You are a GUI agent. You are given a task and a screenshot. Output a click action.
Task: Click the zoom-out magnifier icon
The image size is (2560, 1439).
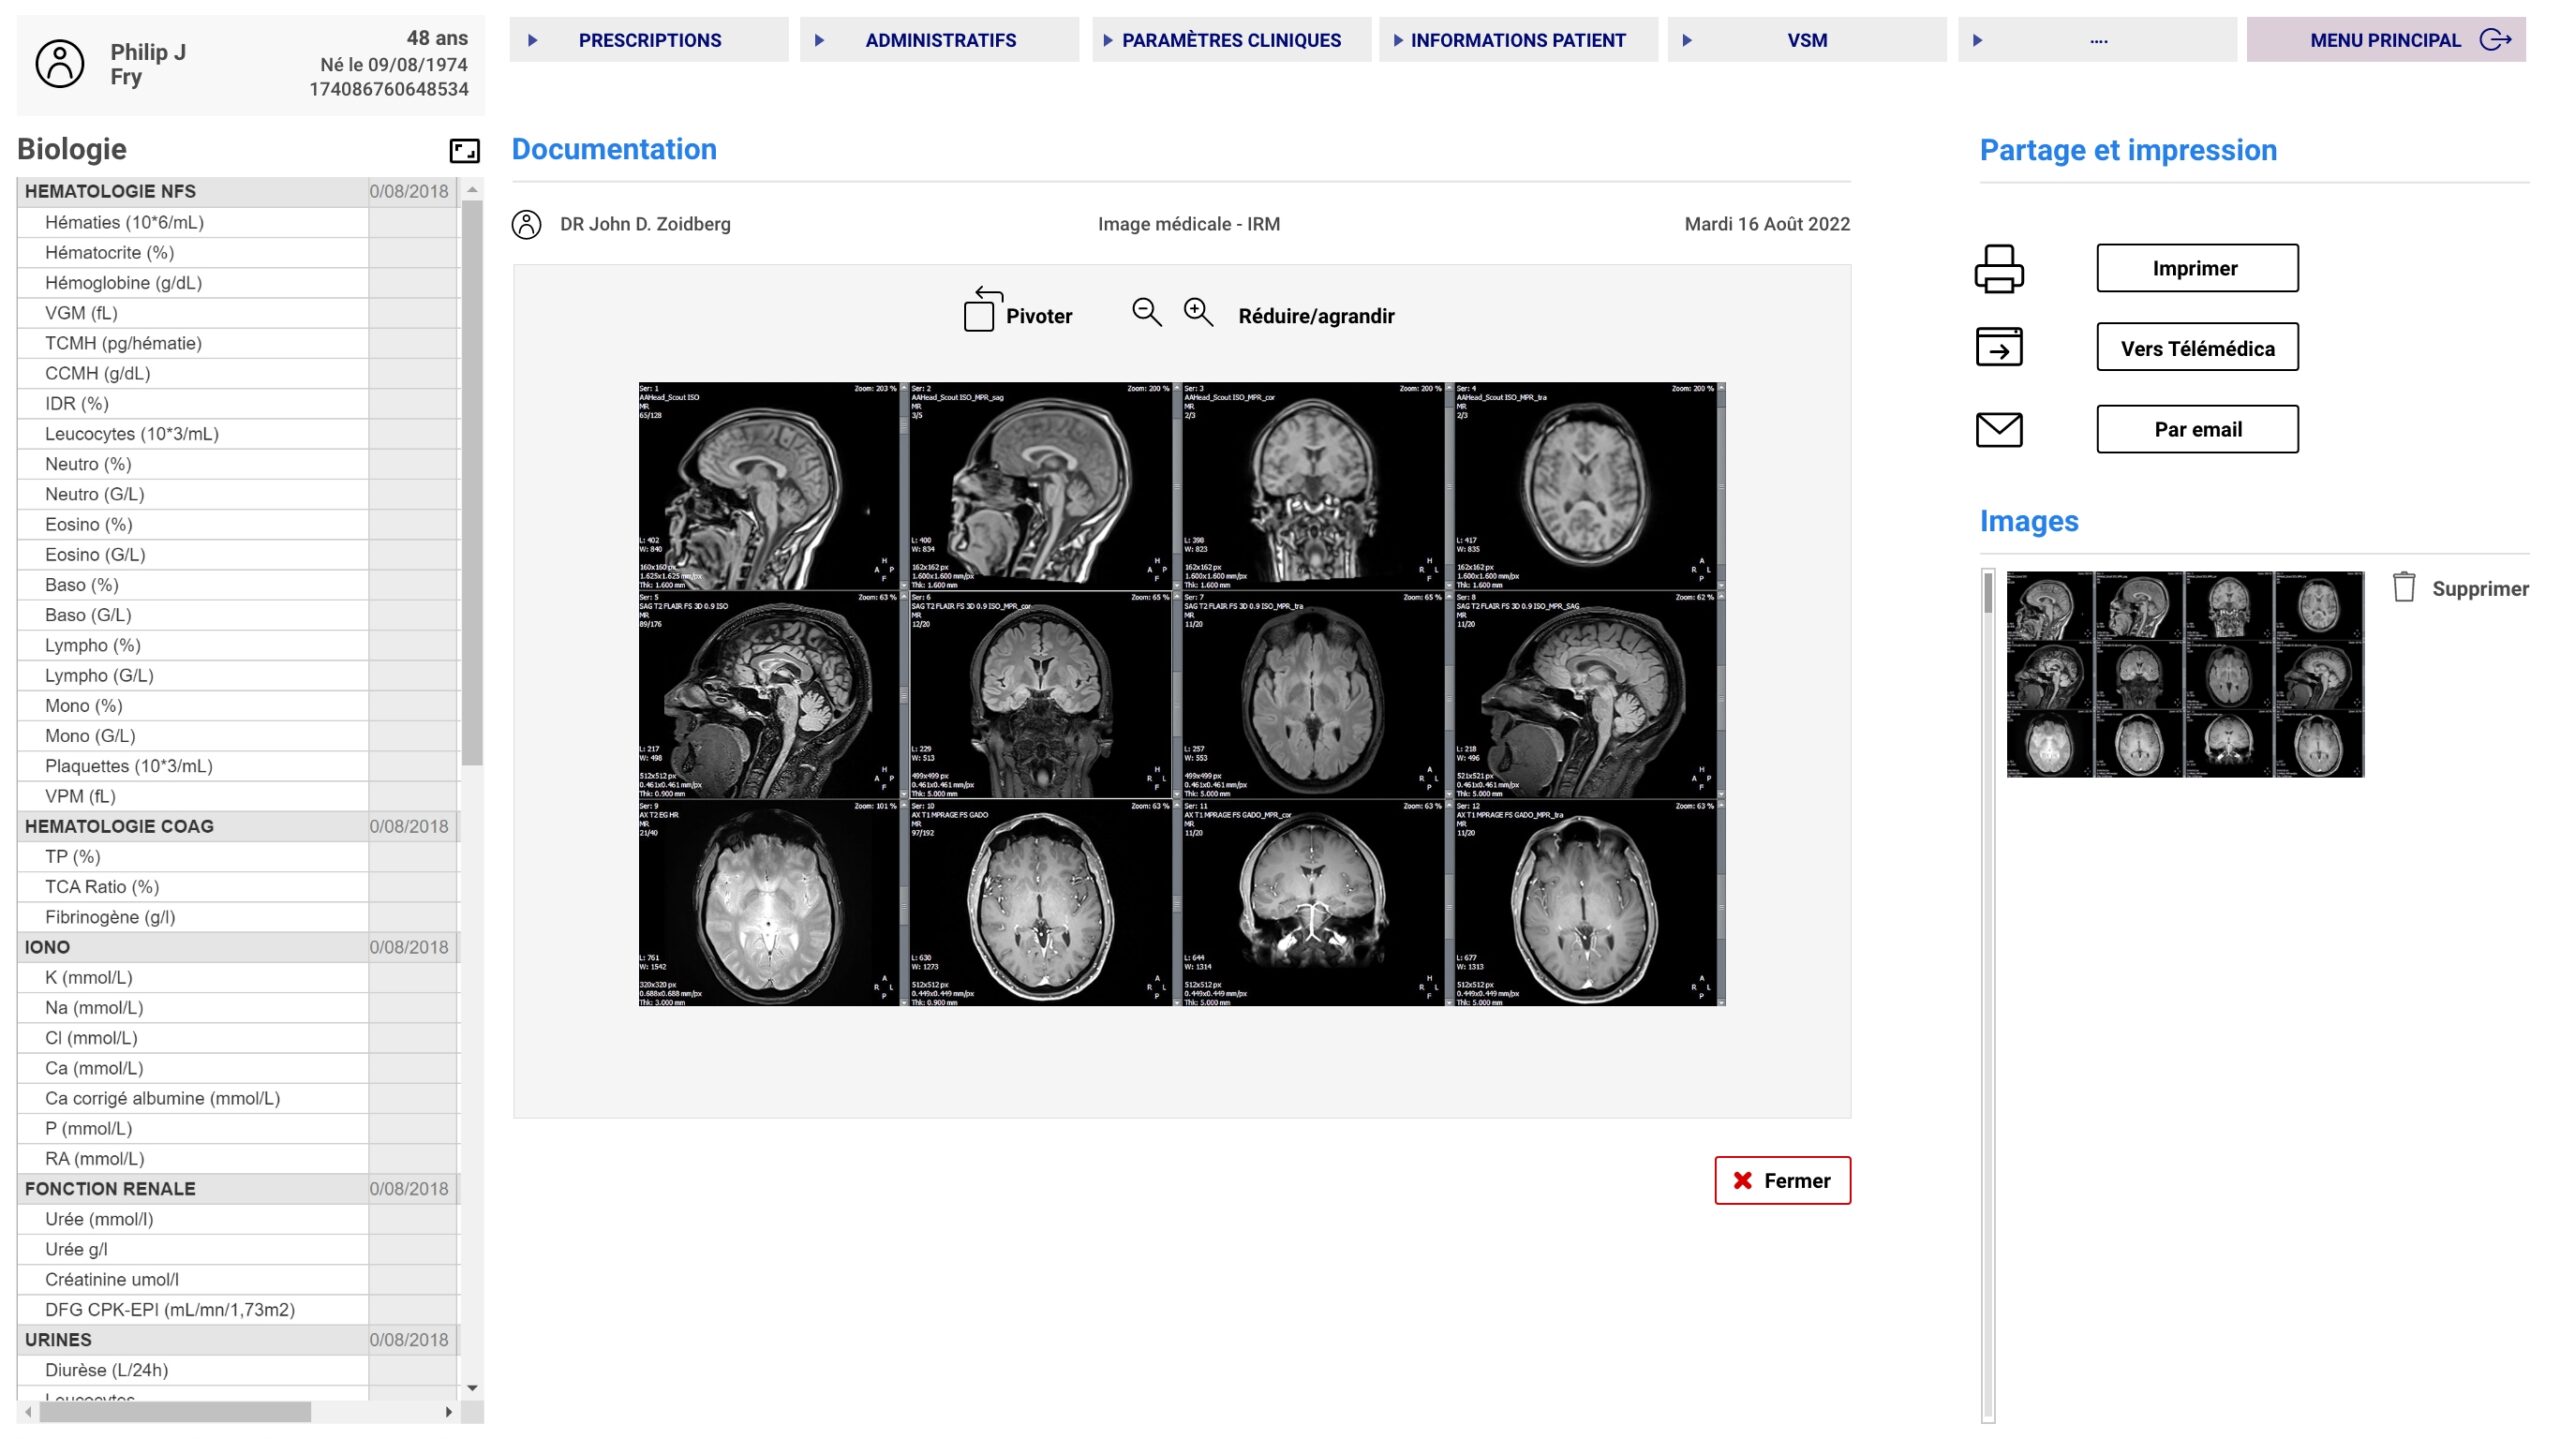click(x=1146, y=313)
